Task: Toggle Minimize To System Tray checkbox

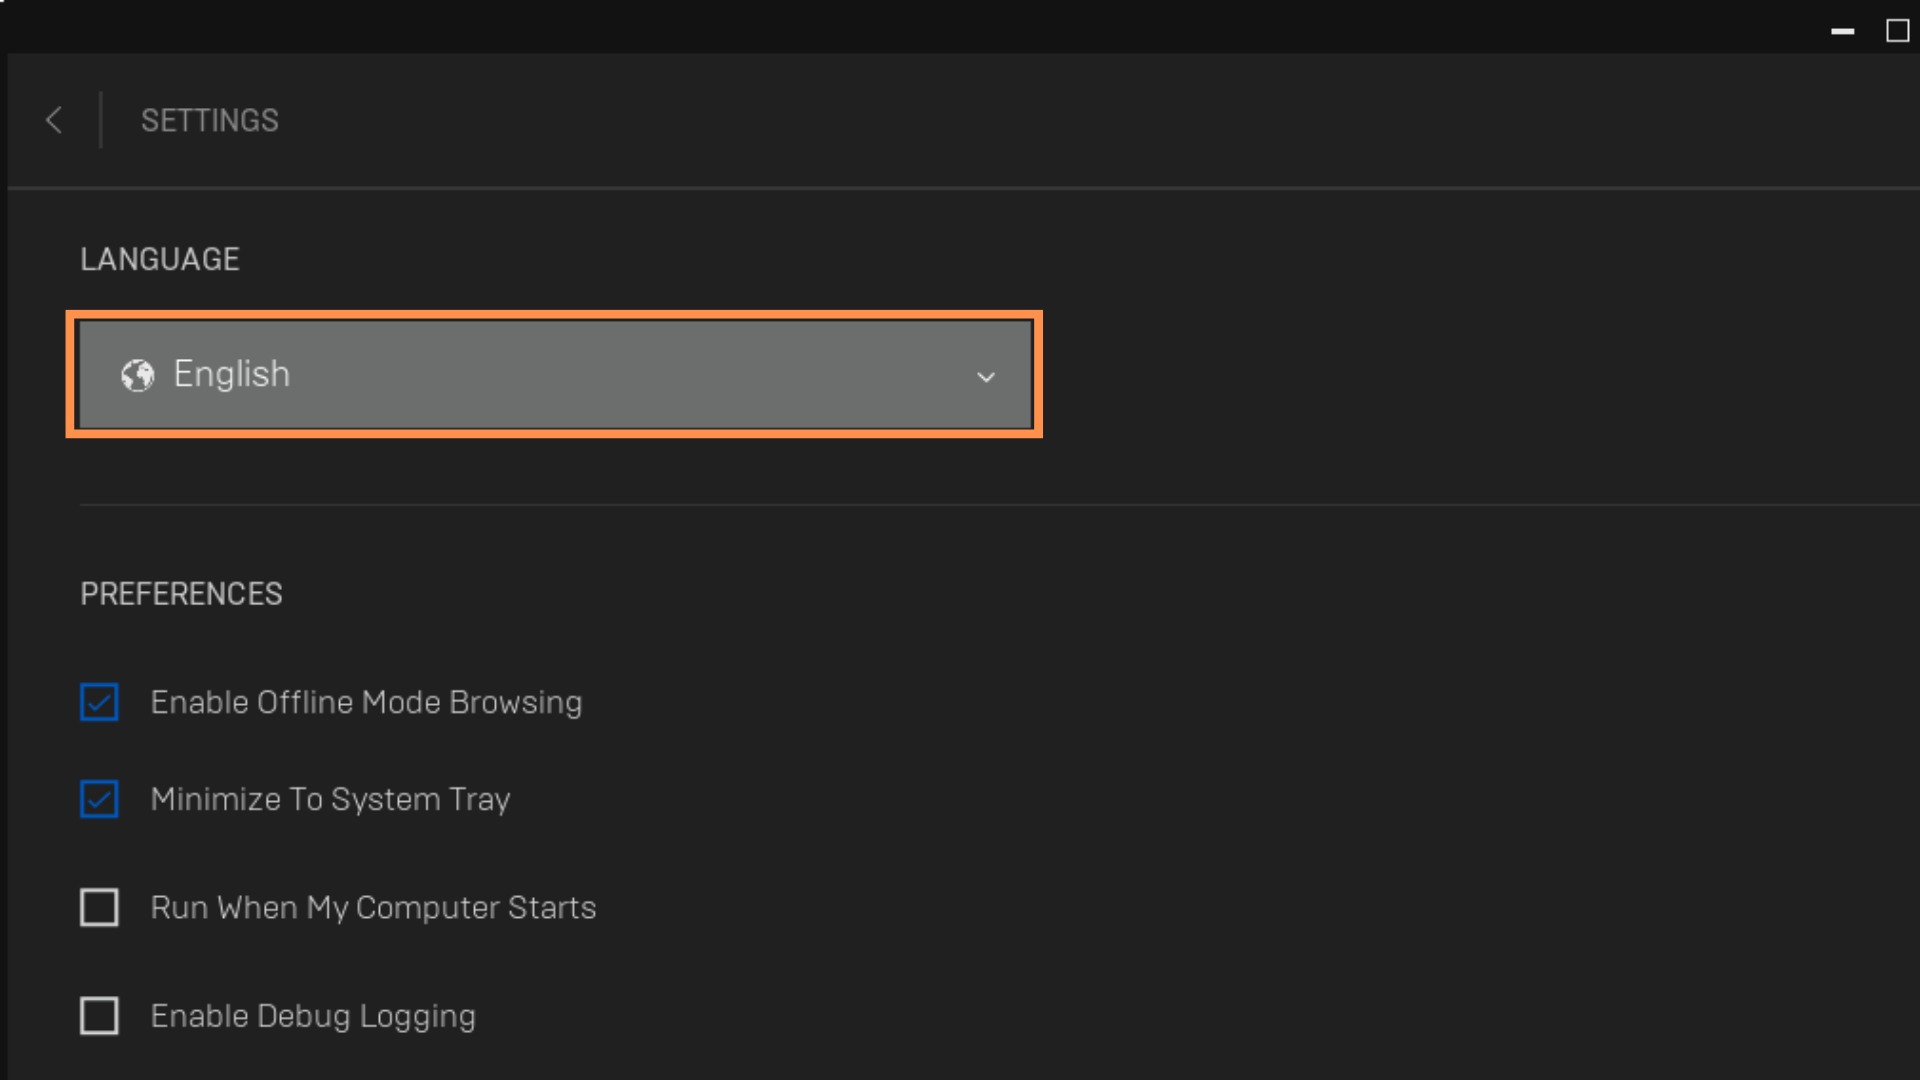Action: pos(99,798)
